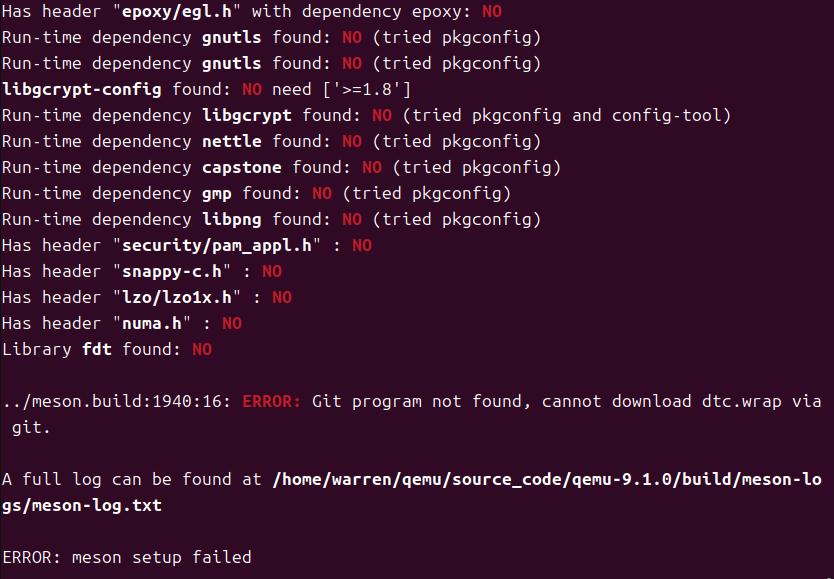Image resolution: width=834 pixels, height=579 pixels.
Task: Click the red NO after fdt found
Action: point(202,349)
